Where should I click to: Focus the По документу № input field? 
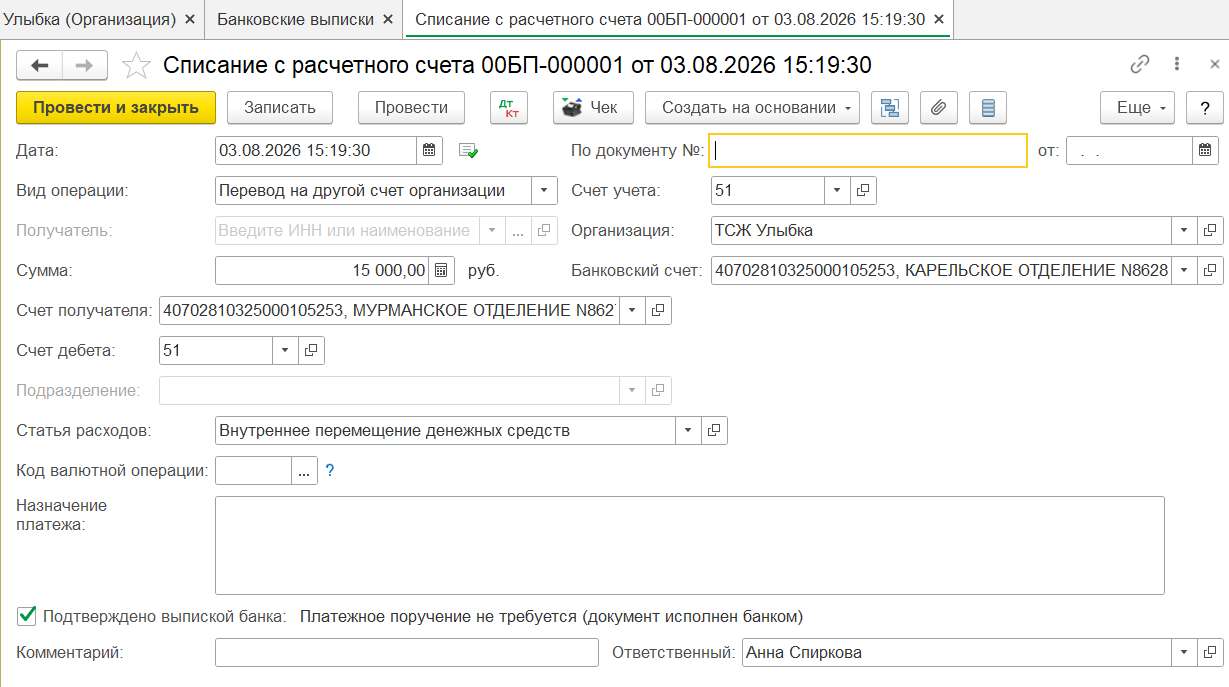point(868,151)
